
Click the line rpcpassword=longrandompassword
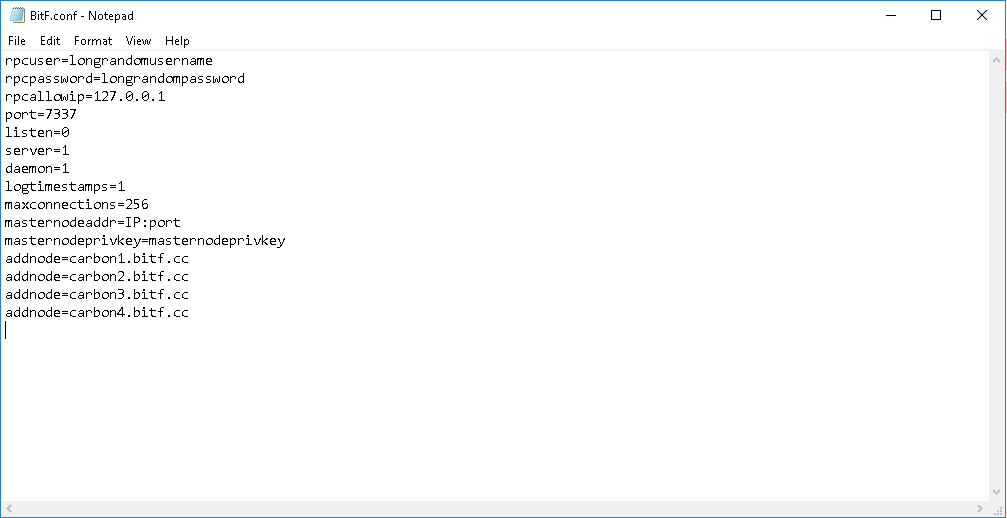point(125,79)
